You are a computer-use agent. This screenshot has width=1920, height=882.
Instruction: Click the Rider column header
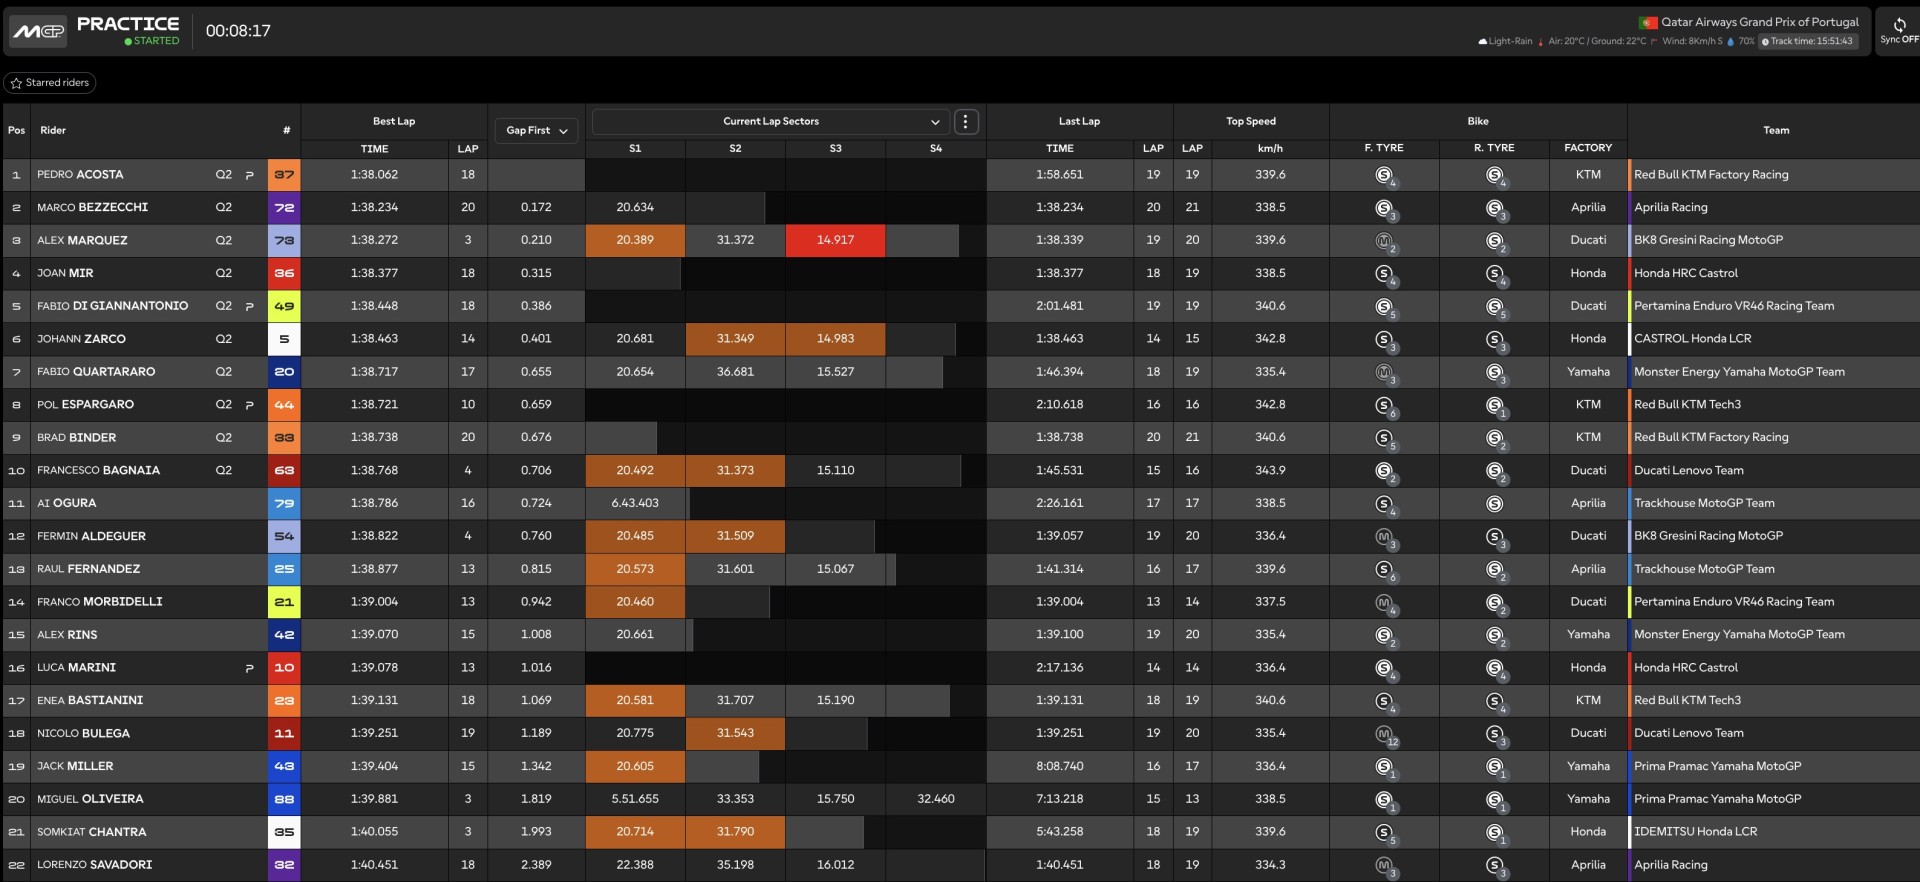tap(53, 131)
